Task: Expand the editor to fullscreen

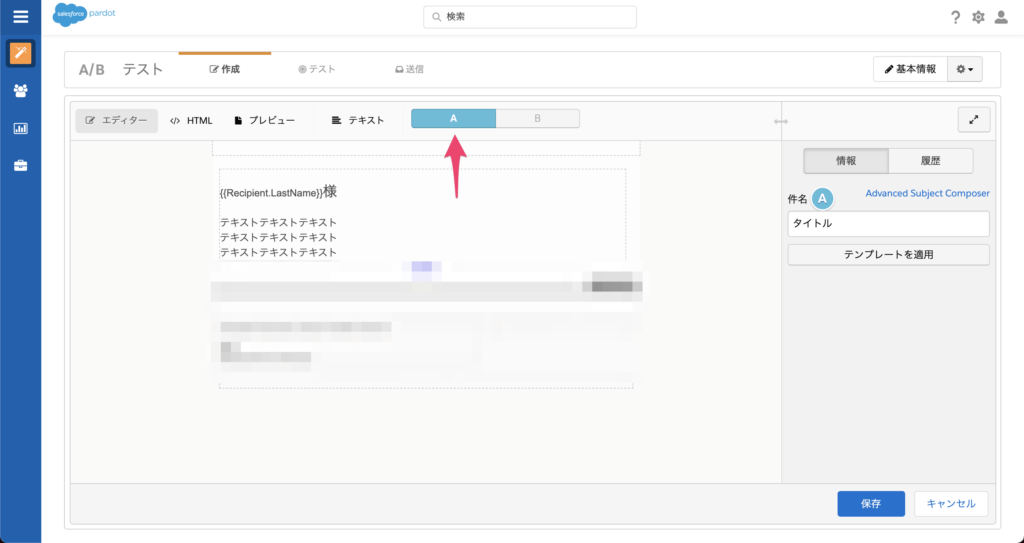Action: pyautogui.click(x=973, y=119)
